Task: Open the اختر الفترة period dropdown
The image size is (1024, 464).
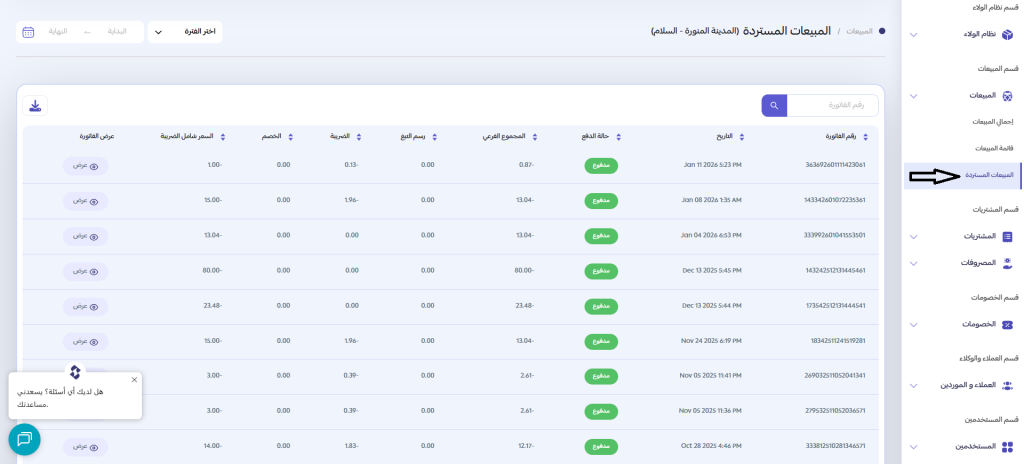Action: pyautogui.click(x=185, y=32)
